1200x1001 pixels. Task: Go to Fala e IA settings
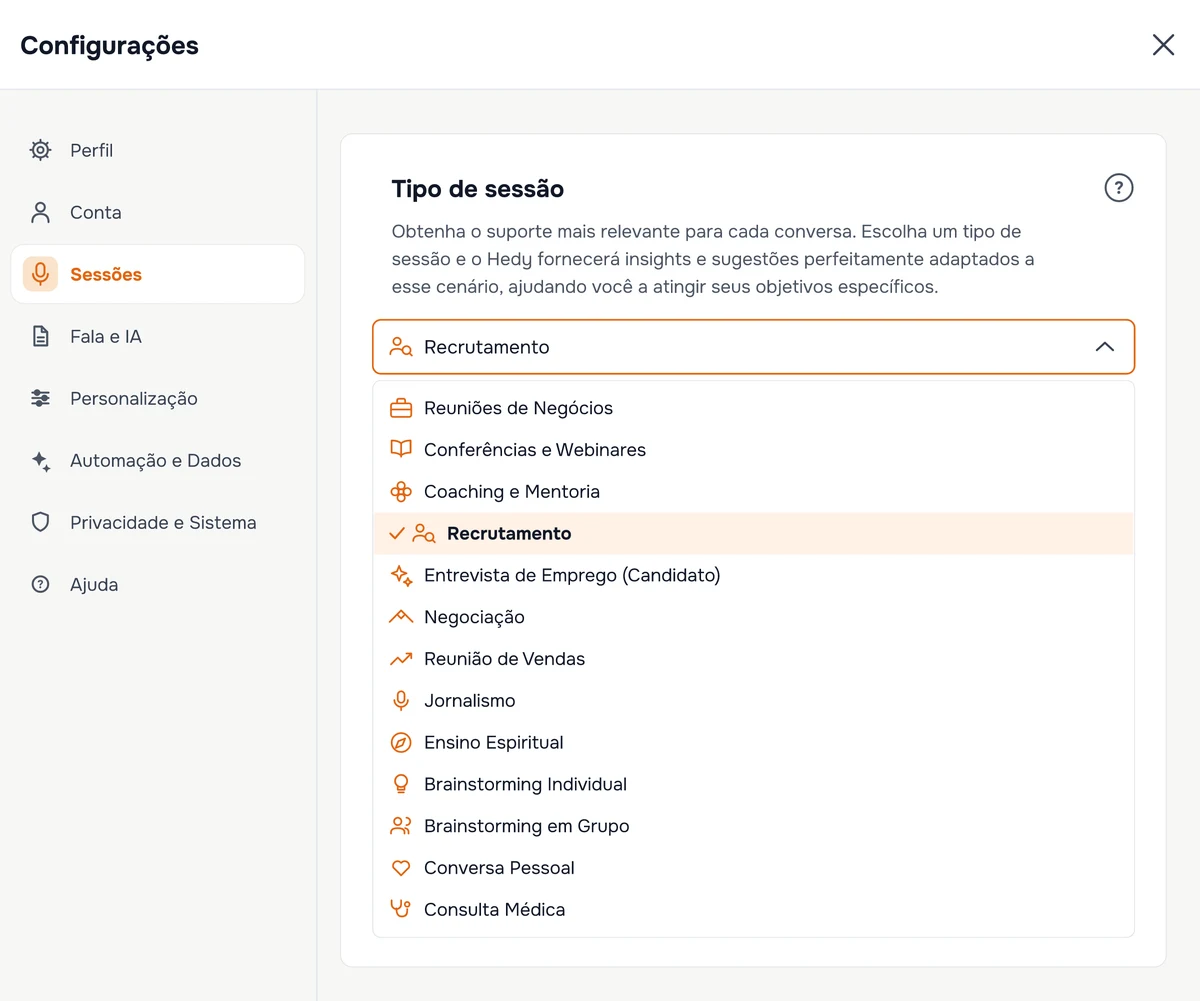click(158, 336)
